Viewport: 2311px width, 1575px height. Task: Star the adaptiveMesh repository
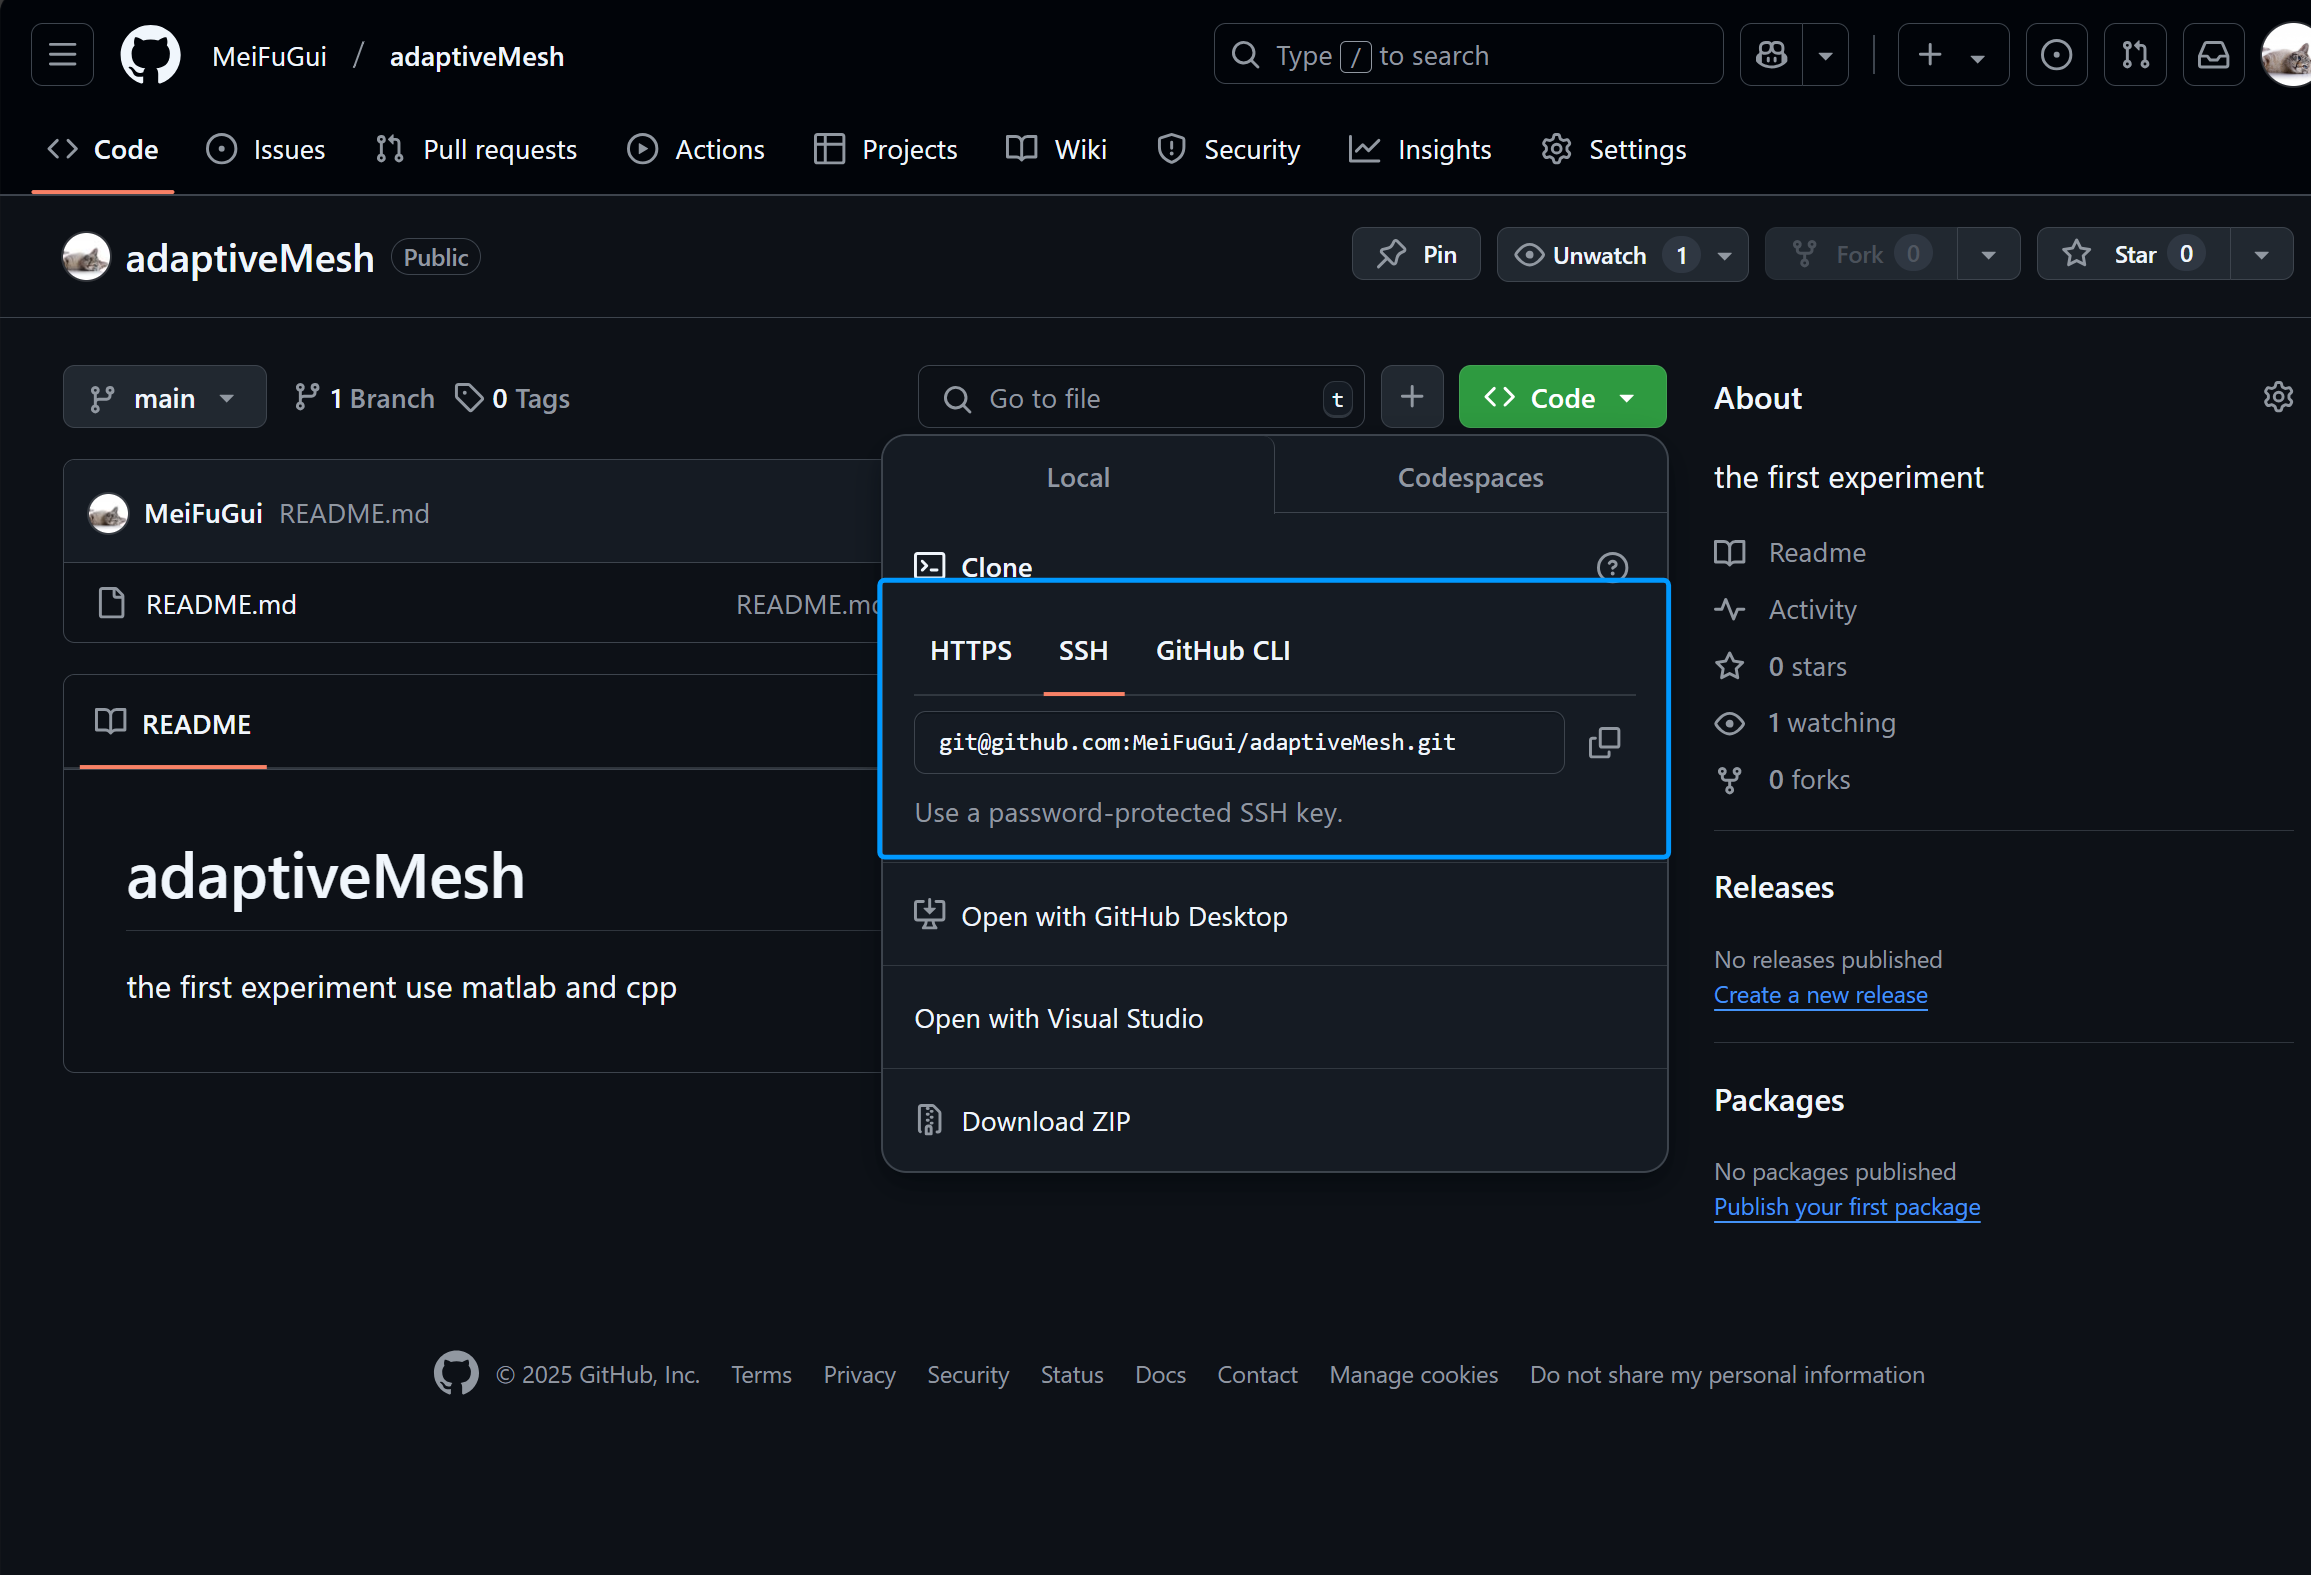click(x=2133, y=254)
